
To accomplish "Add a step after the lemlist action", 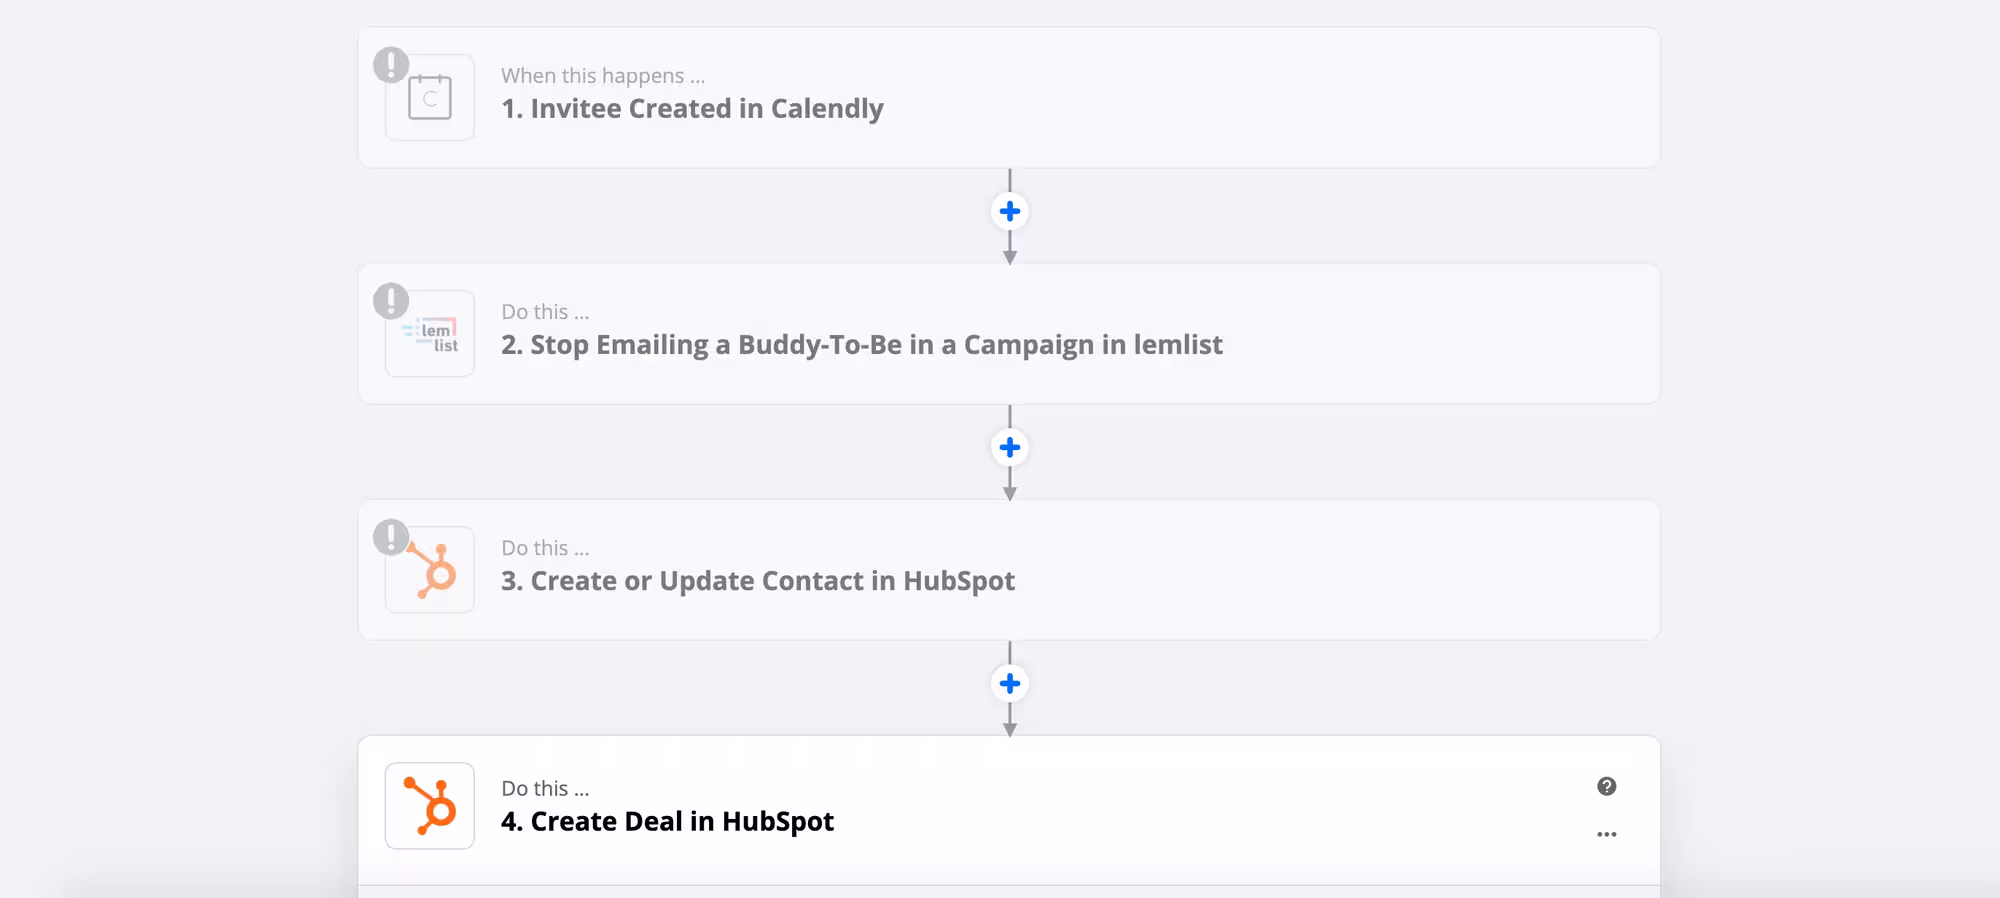I will point(1010,447).
